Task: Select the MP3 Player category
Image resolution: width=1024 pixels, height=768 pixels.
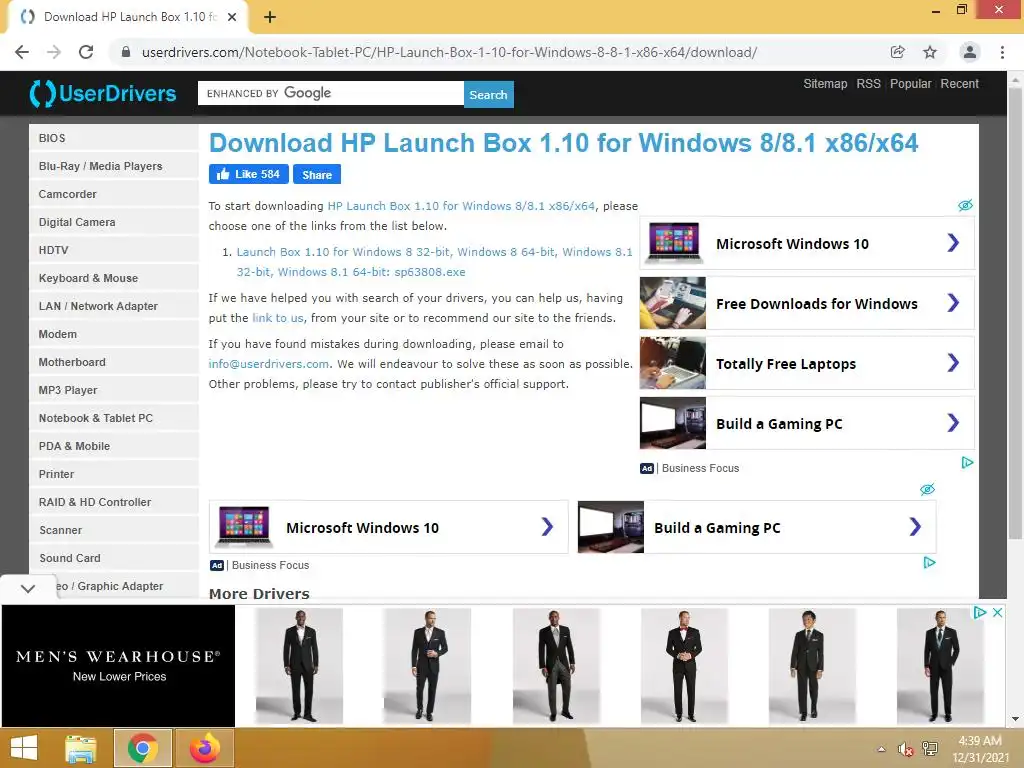Action: coord(114,391)
